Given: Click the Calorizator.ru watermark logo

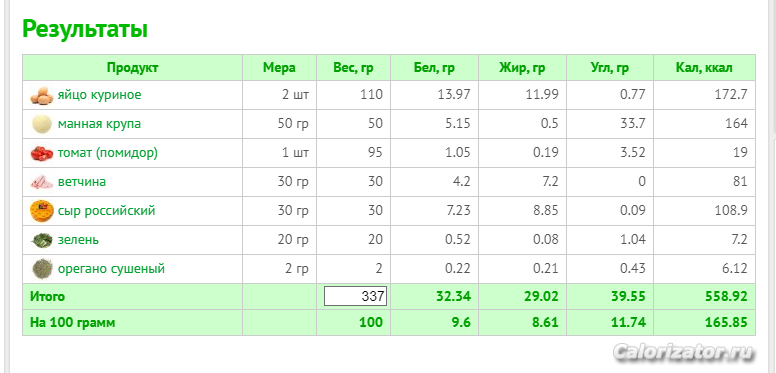Looking at the screenshot, I should 684,353.
